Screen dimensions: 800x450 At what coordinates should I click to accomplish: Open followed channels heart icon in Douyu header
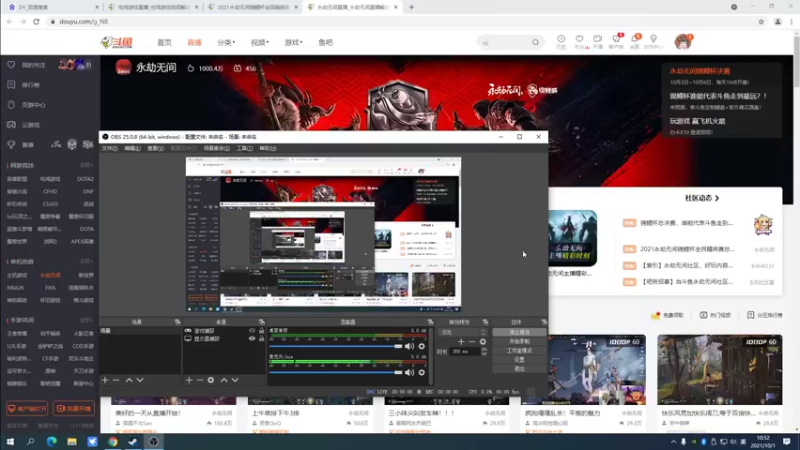pos(579,39)
